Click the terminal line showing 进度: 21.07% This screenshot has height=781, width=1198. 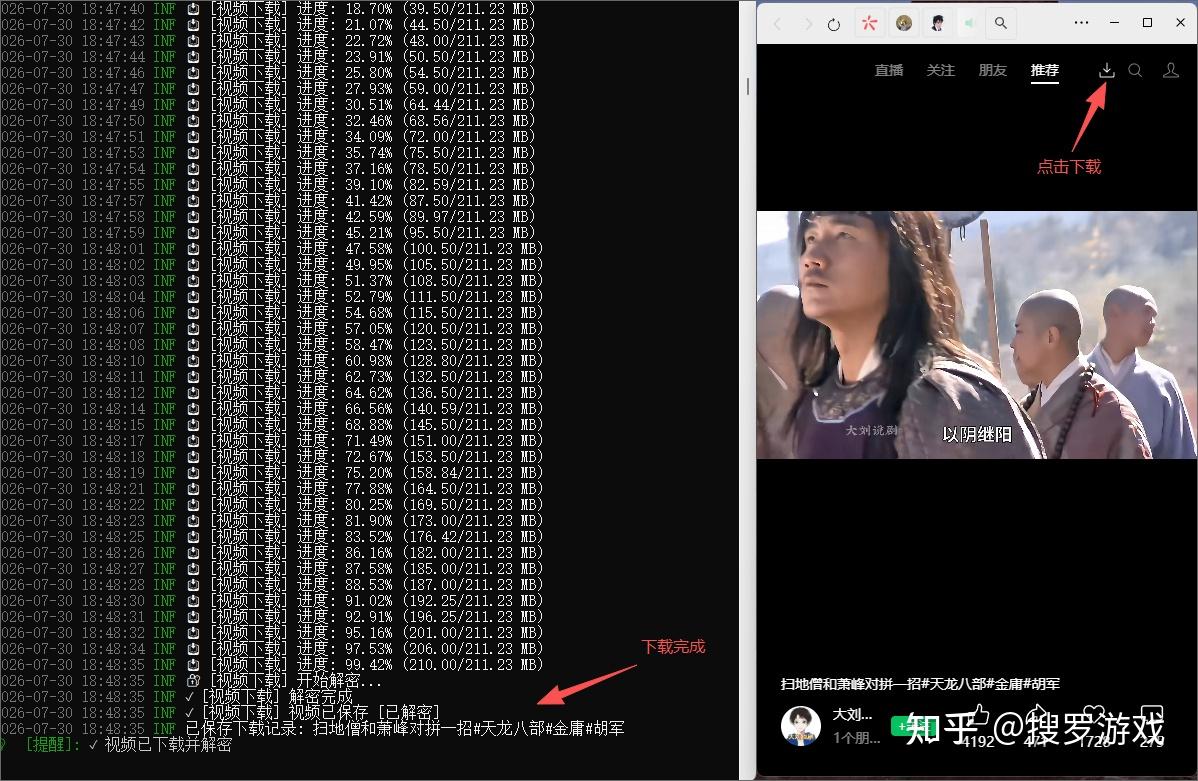(x=267, y=24)
